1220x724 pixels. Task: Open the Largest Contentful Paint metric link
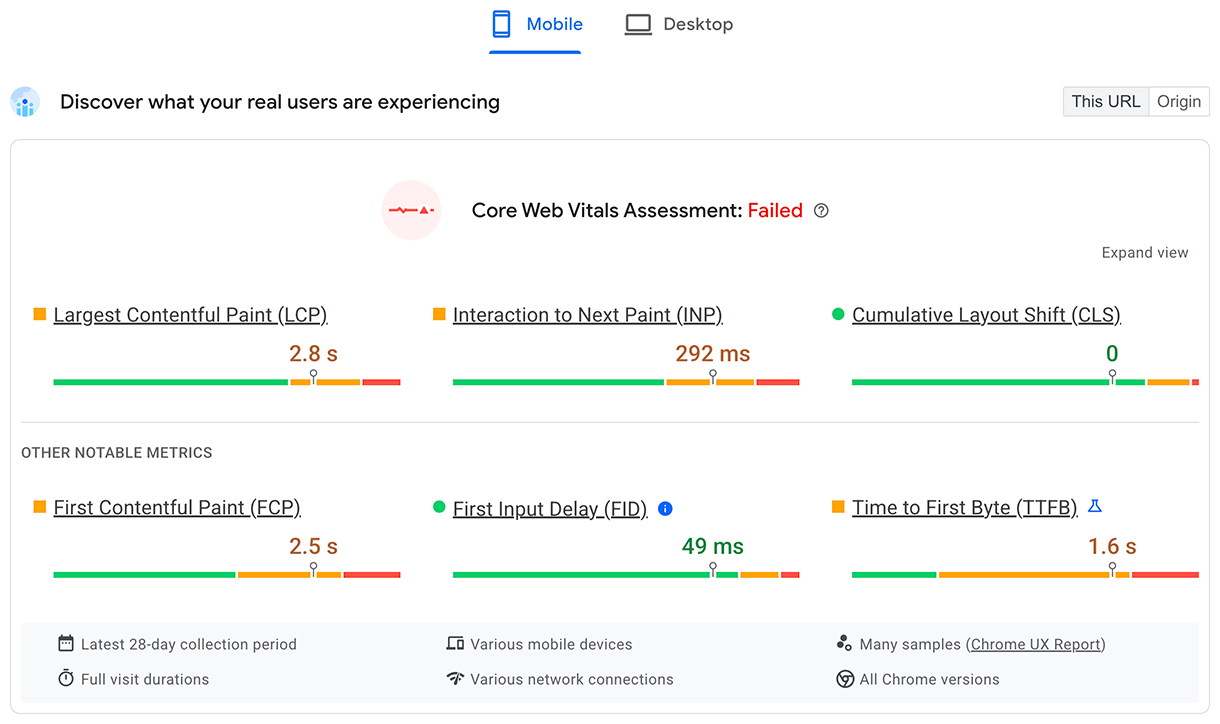coord(190,314)
